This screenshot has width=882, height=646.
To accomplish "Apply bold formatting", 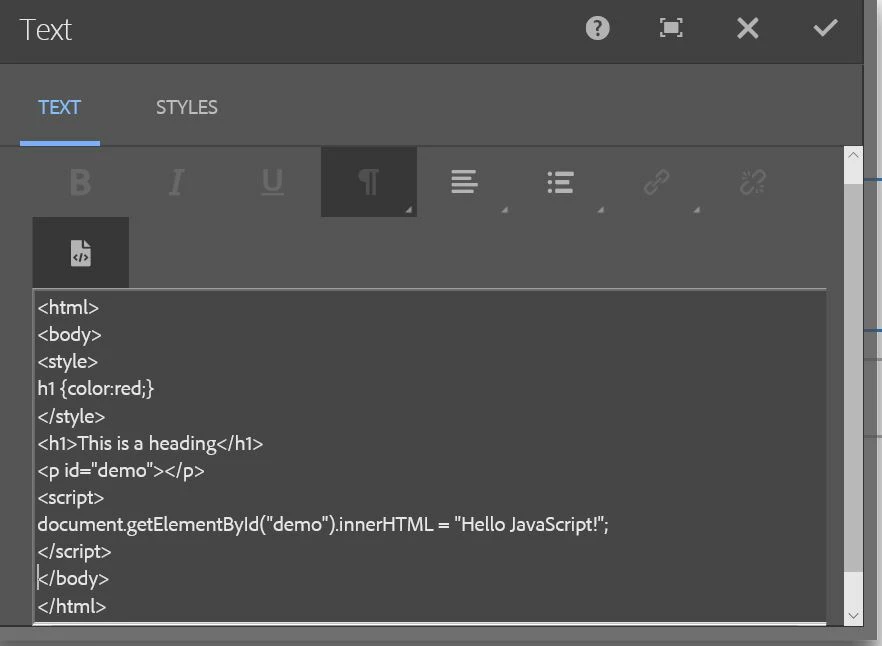I will (x=80, y=182).
